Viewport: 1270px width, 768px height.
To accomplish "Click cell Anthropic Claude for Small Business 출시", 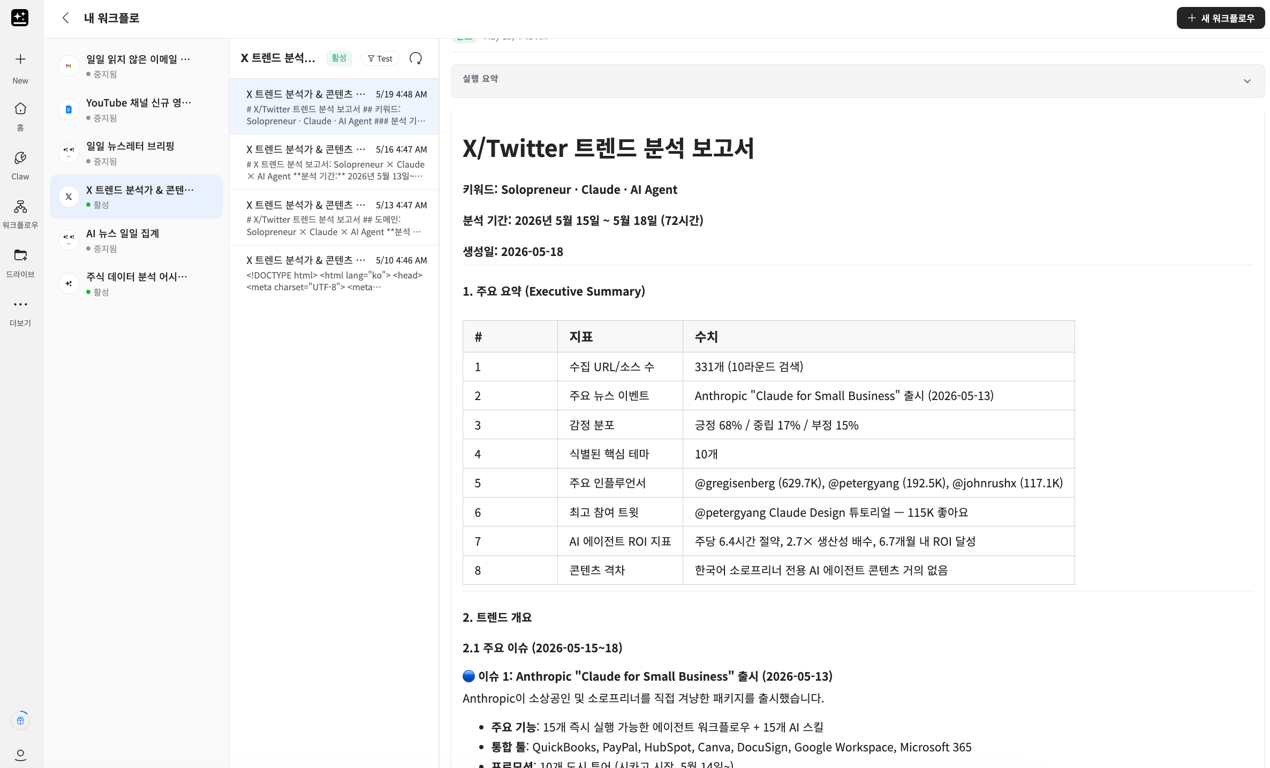I will pos(878,396).
